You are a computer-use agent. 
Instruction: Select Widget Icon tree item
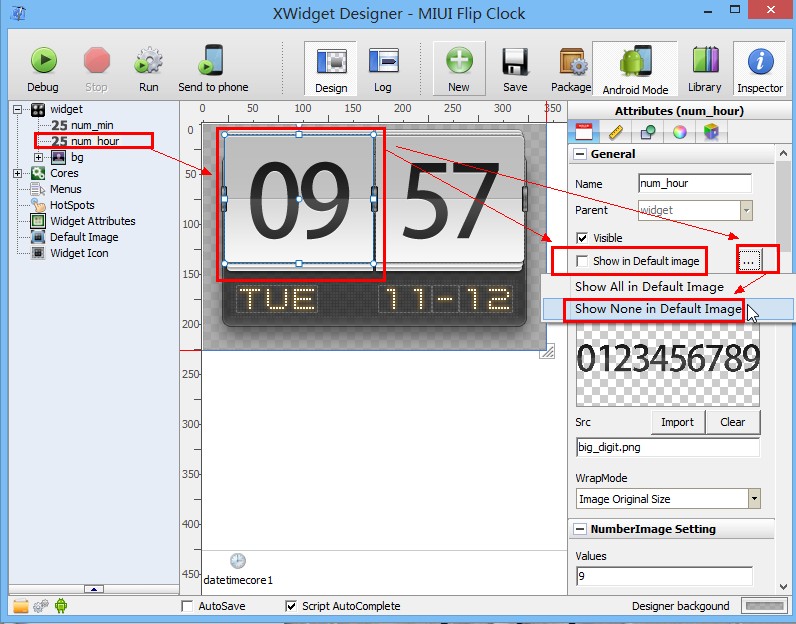[x=79, y=253]
